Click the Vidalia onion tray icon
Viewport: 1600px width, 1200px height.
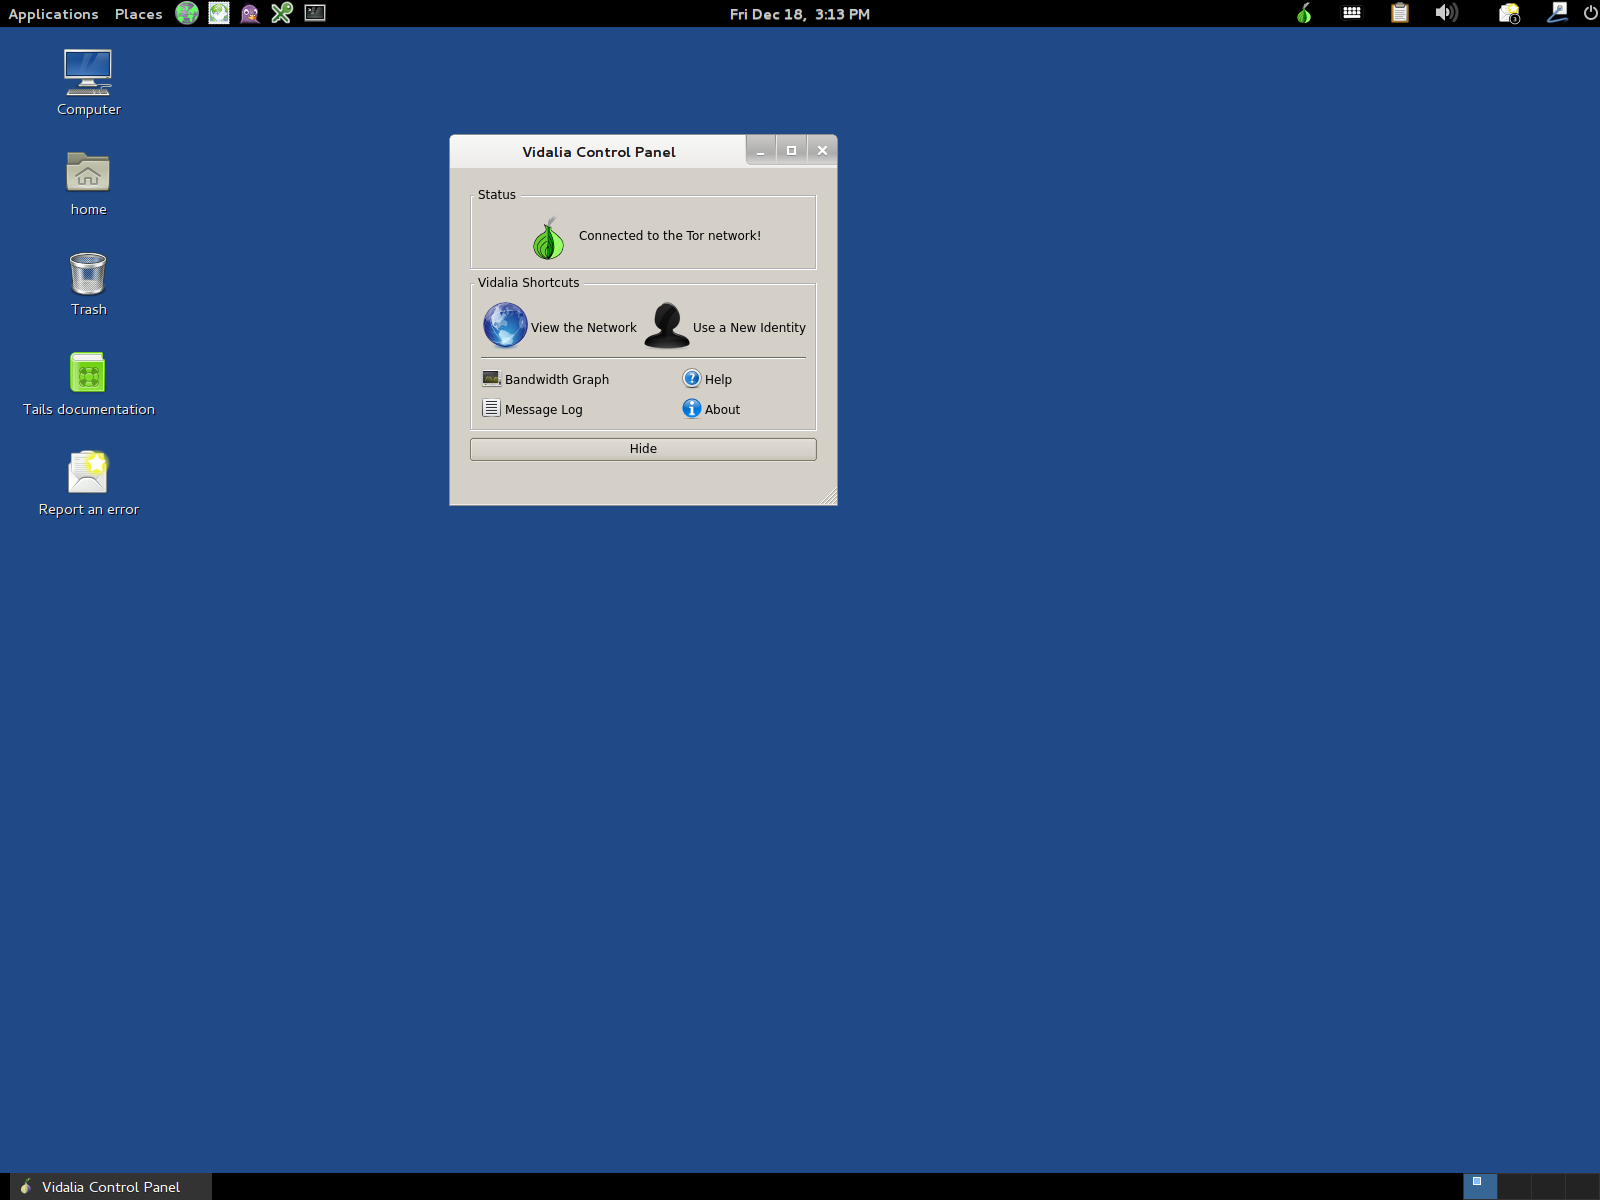pyautogui.click(x=1304, y=13)
